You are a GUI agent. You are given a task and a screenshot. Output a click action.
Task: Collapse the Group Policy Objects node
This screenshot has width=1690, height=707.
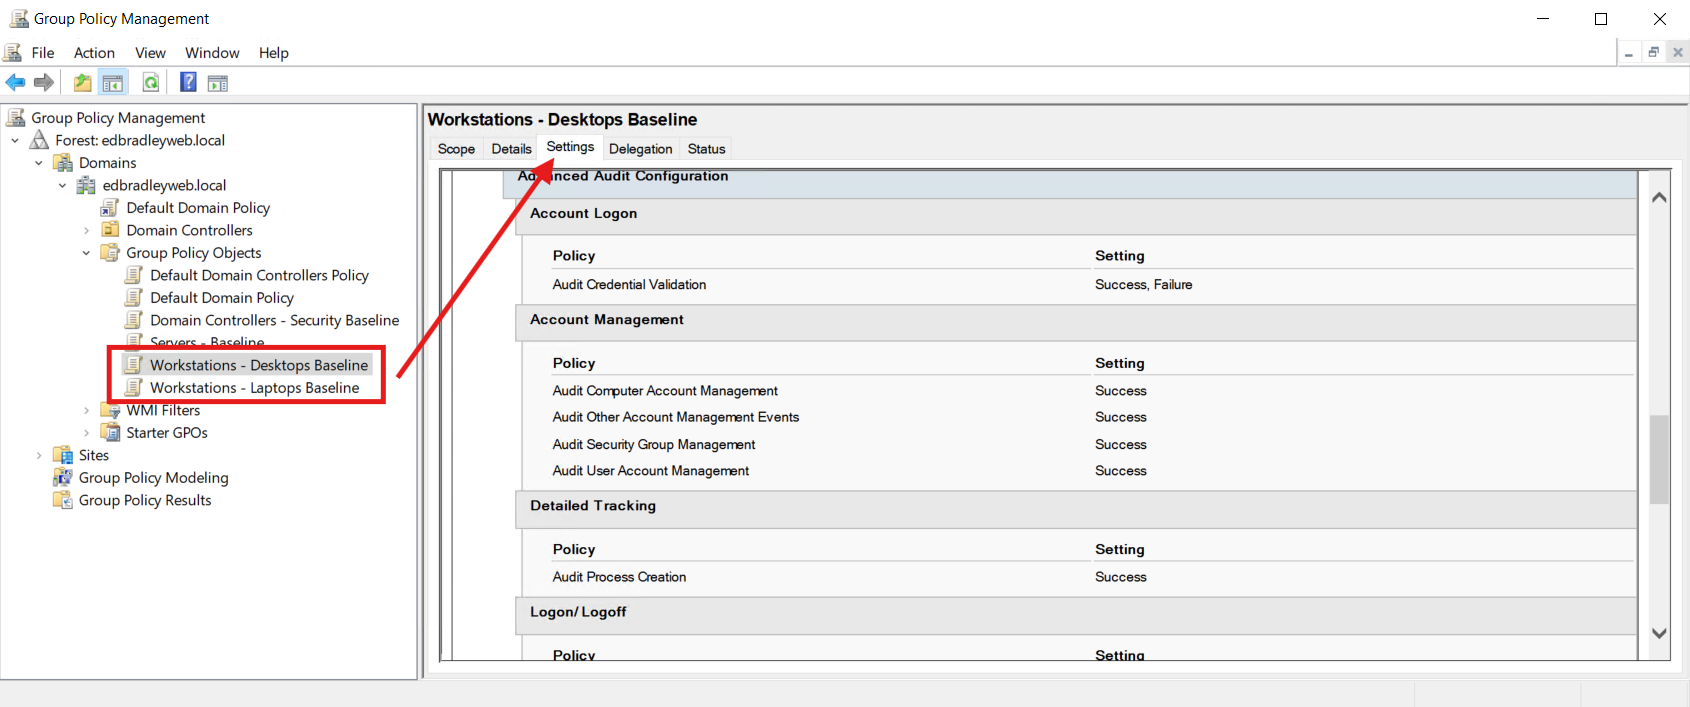click(86, 253)
